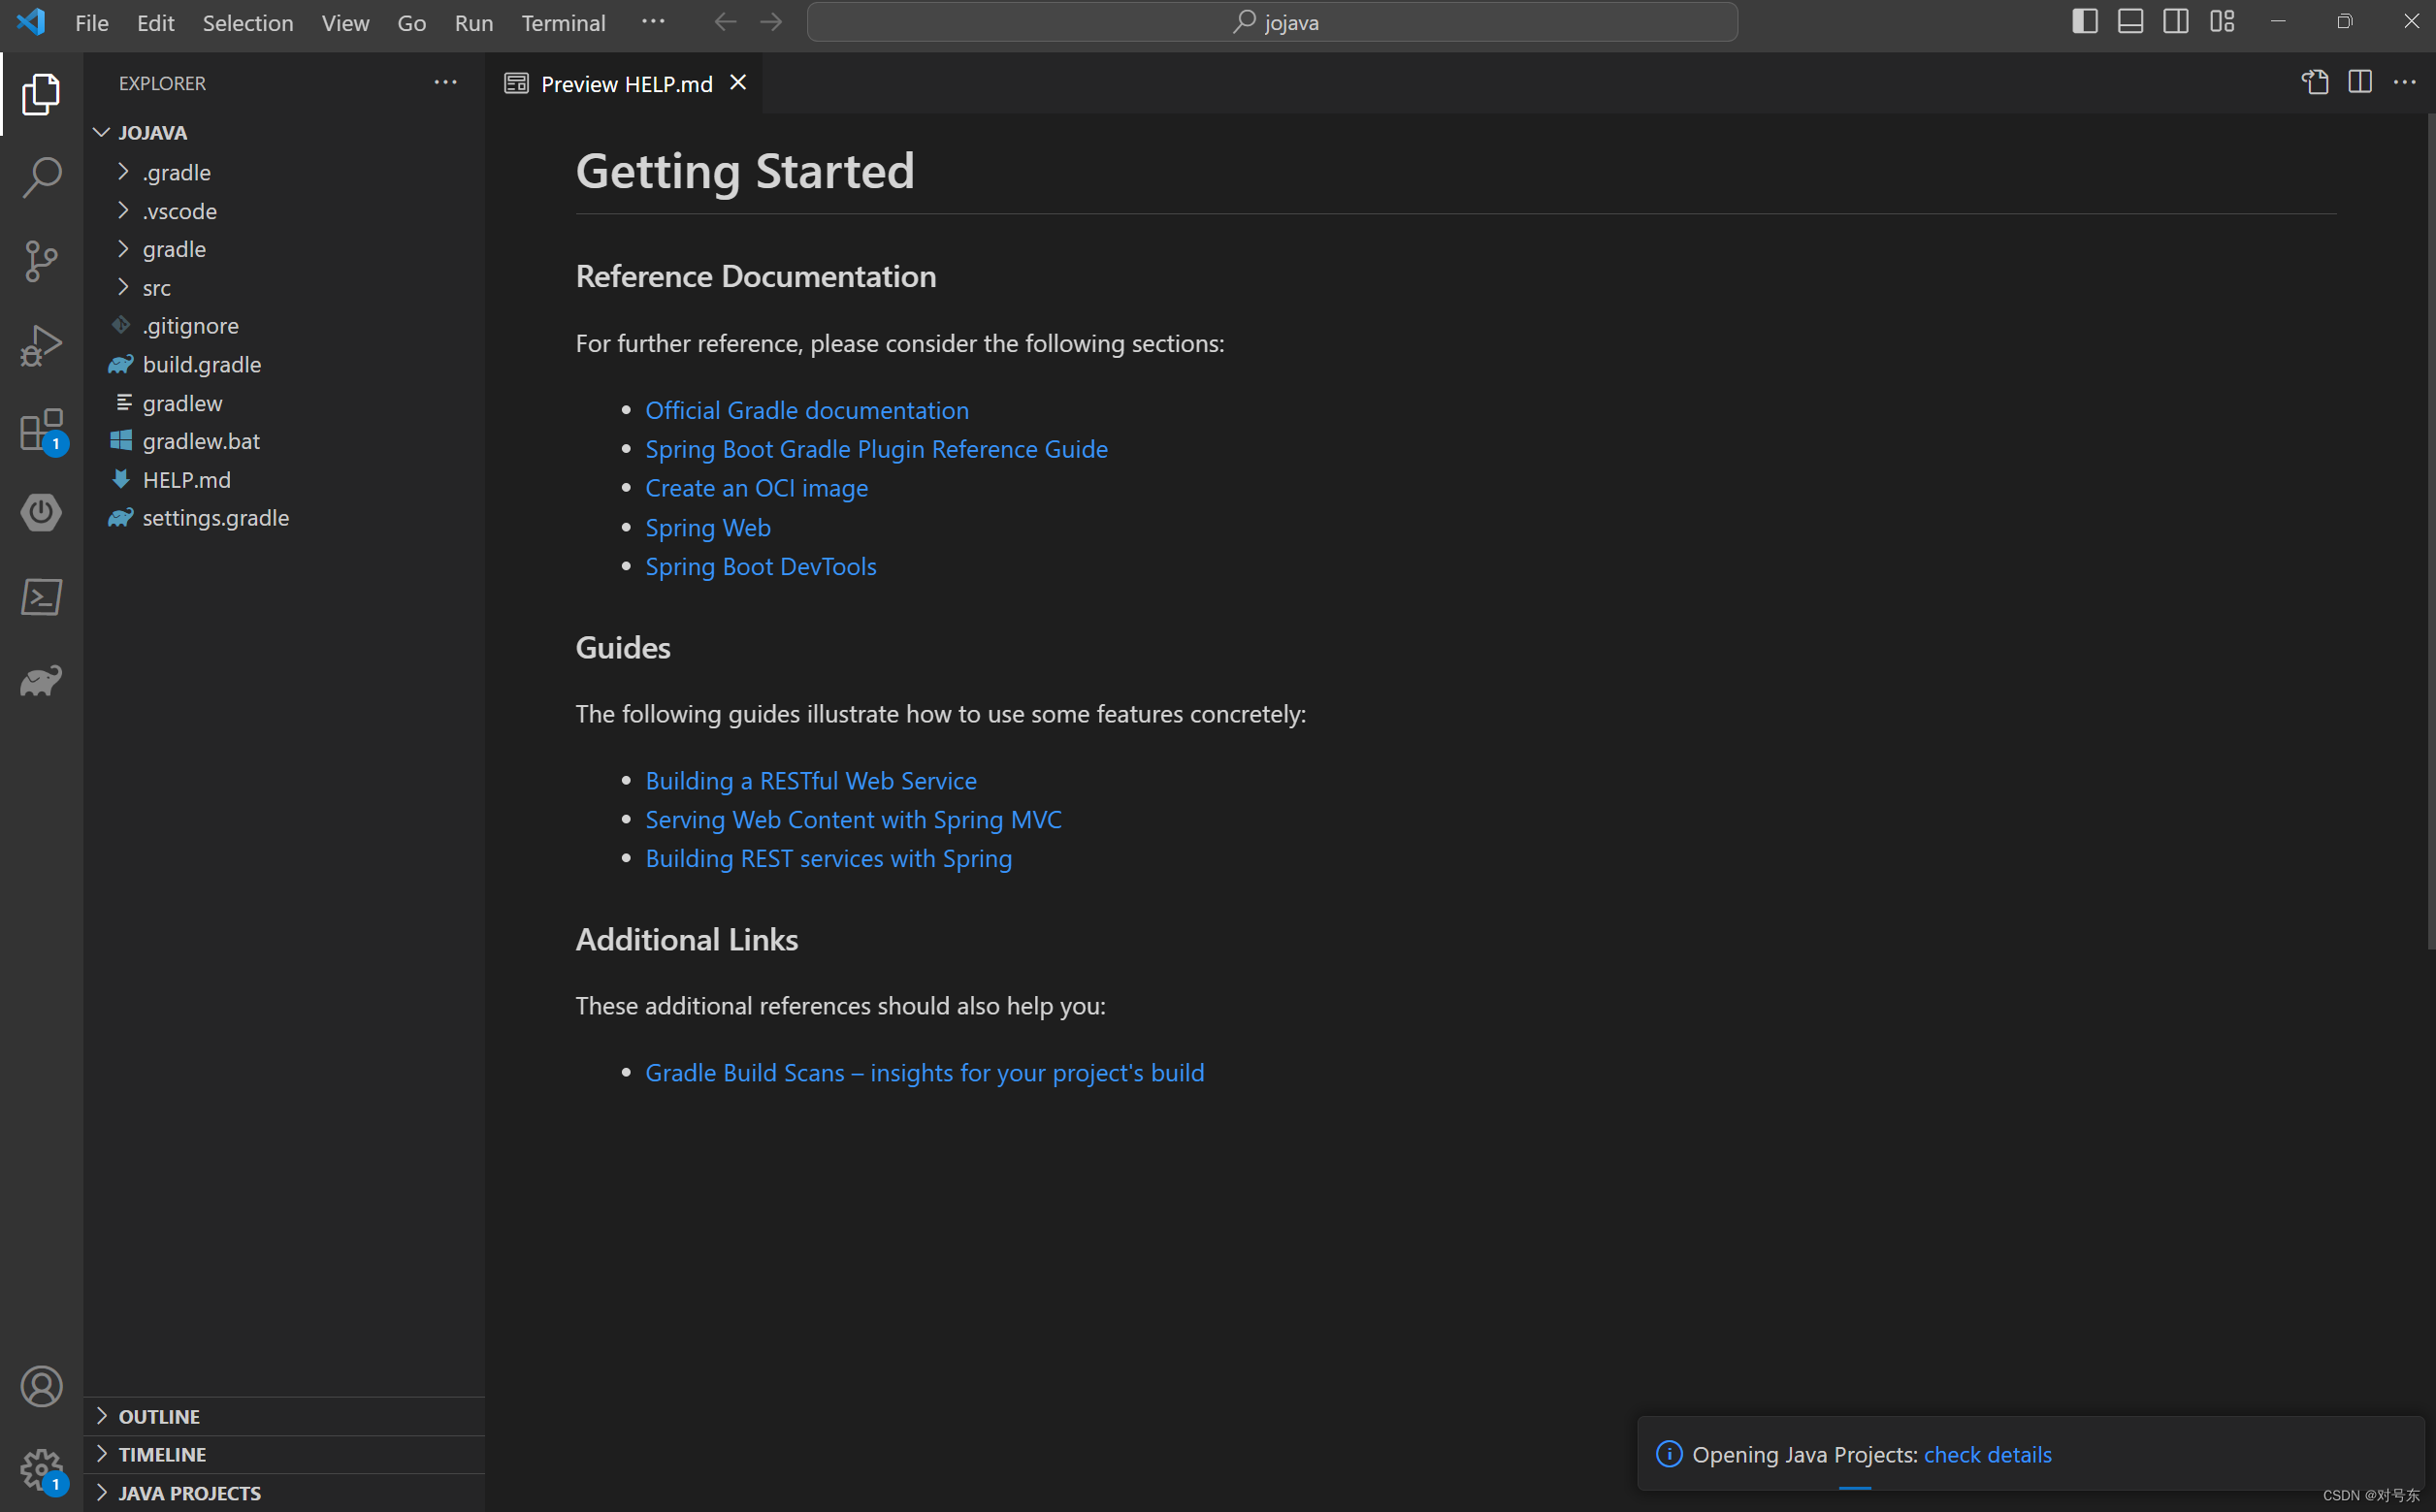The height and width of the screenshot is (1512, 2436).
Task: Toggle Primary Side Bar visibility
Action: [x=2085, y=21]
